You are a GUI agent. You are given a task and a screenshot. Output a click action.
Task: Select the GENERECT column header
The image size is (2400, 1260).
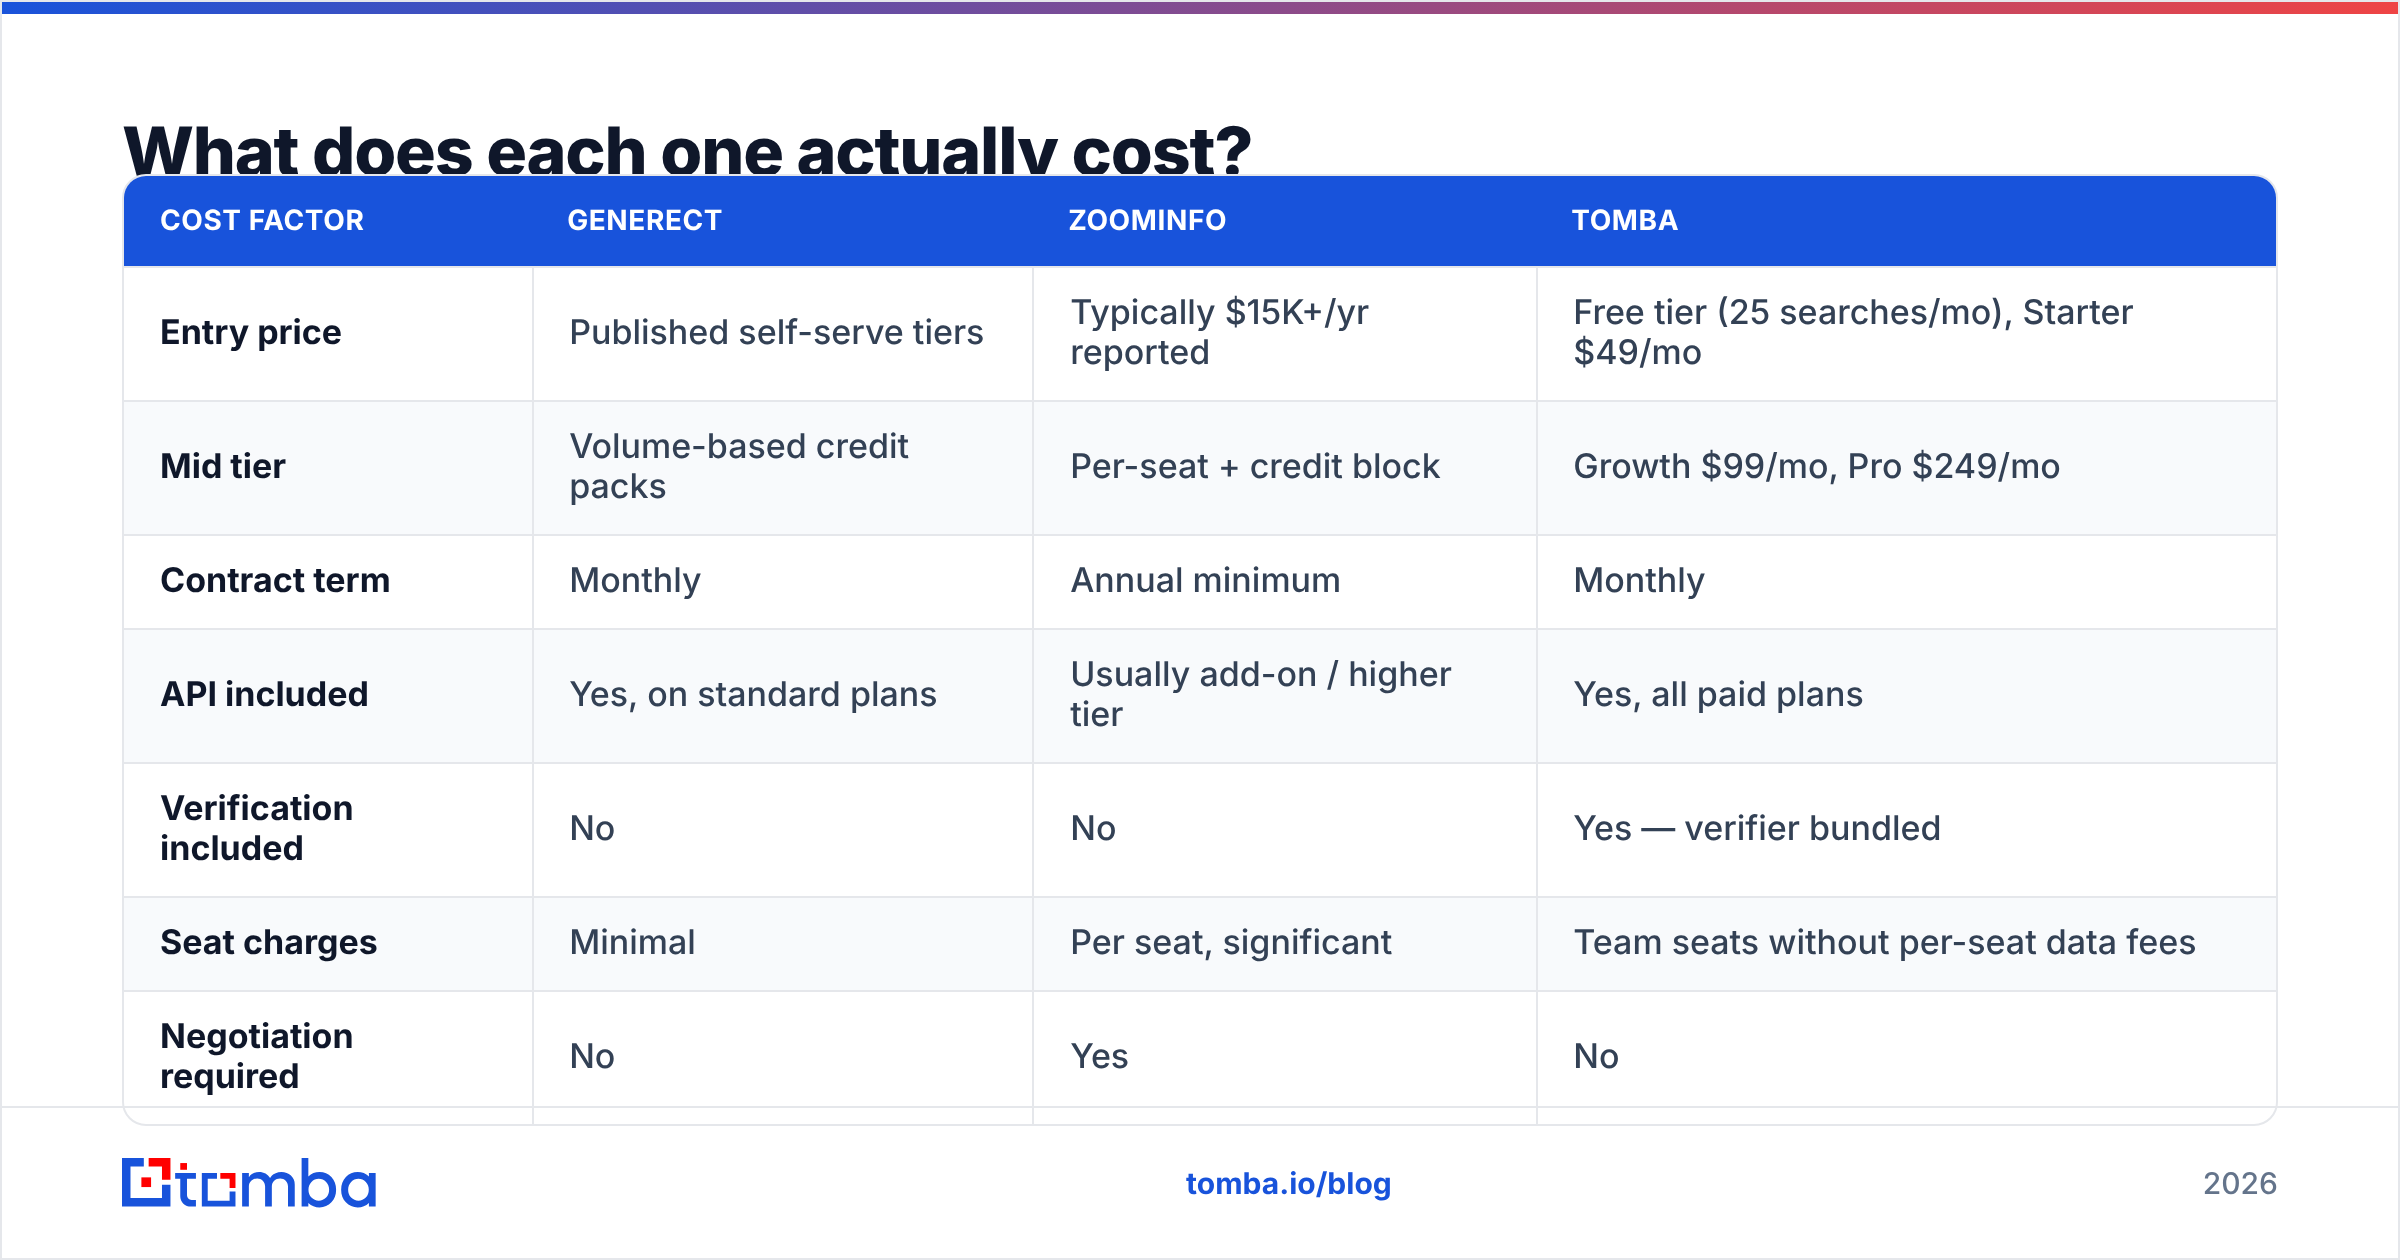coord(644,220)
